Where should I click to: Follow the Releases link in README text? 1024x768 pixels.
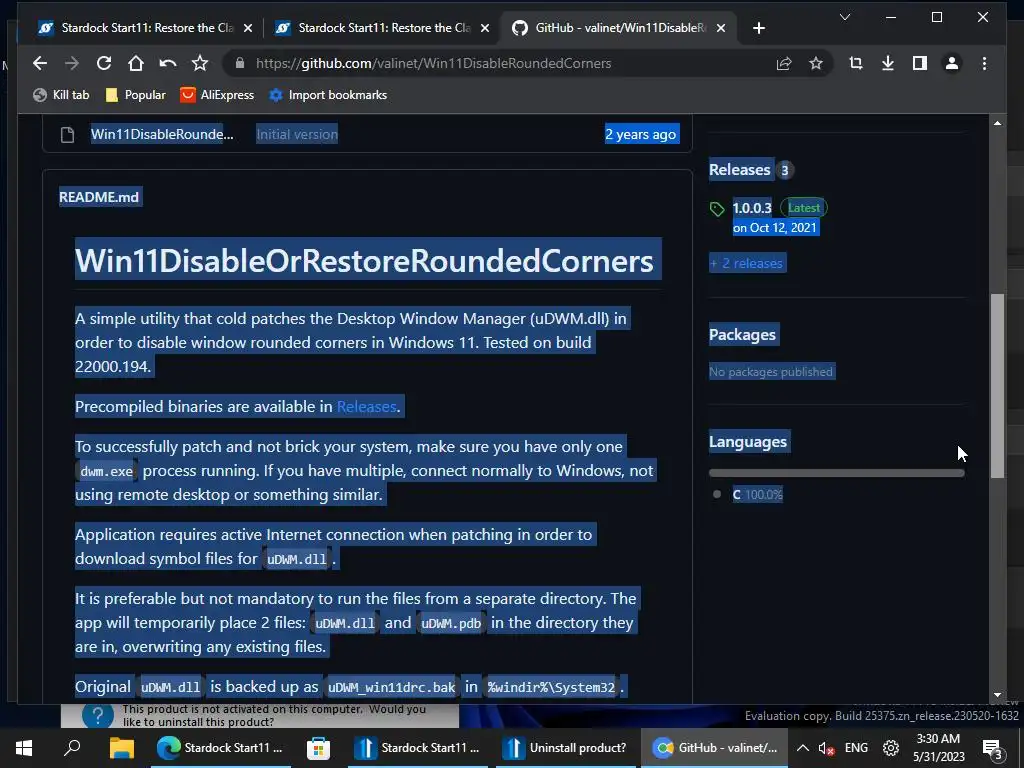pos(366,406)
